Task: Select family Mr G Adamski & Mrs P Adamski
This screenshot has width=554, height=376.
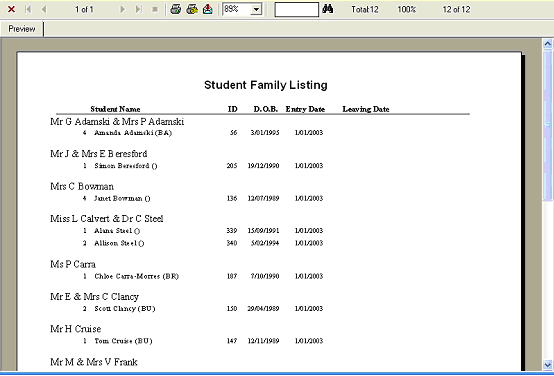Action: (x=117, y=122)
